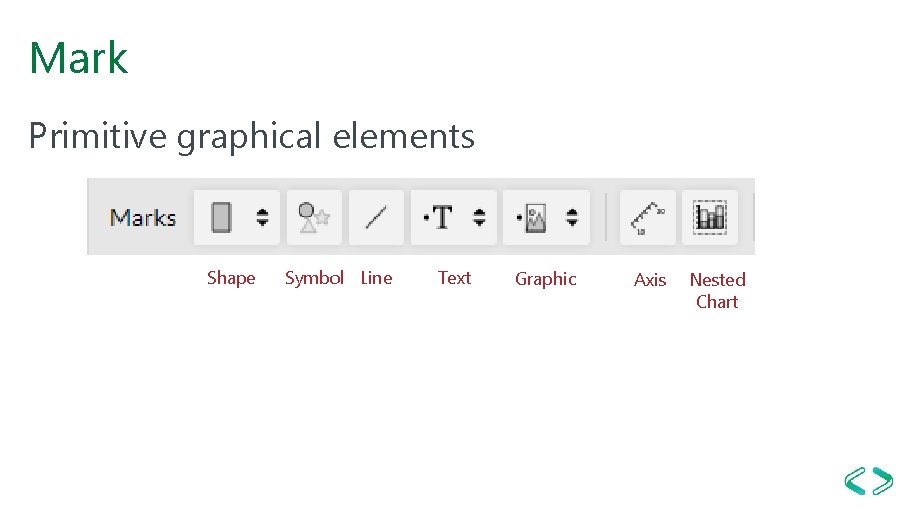Click the red Graphic caption
Viewport: 907px width, 510px height.
pos(545,279)
